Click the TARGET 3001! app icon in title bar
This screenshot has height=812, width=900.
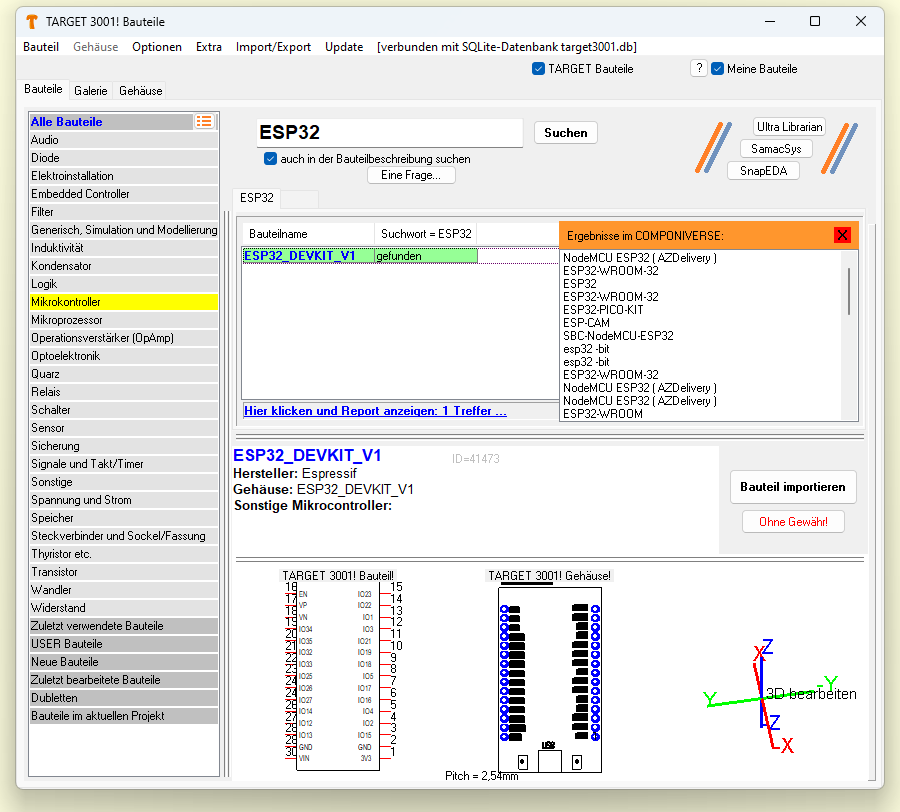[32, 22]
